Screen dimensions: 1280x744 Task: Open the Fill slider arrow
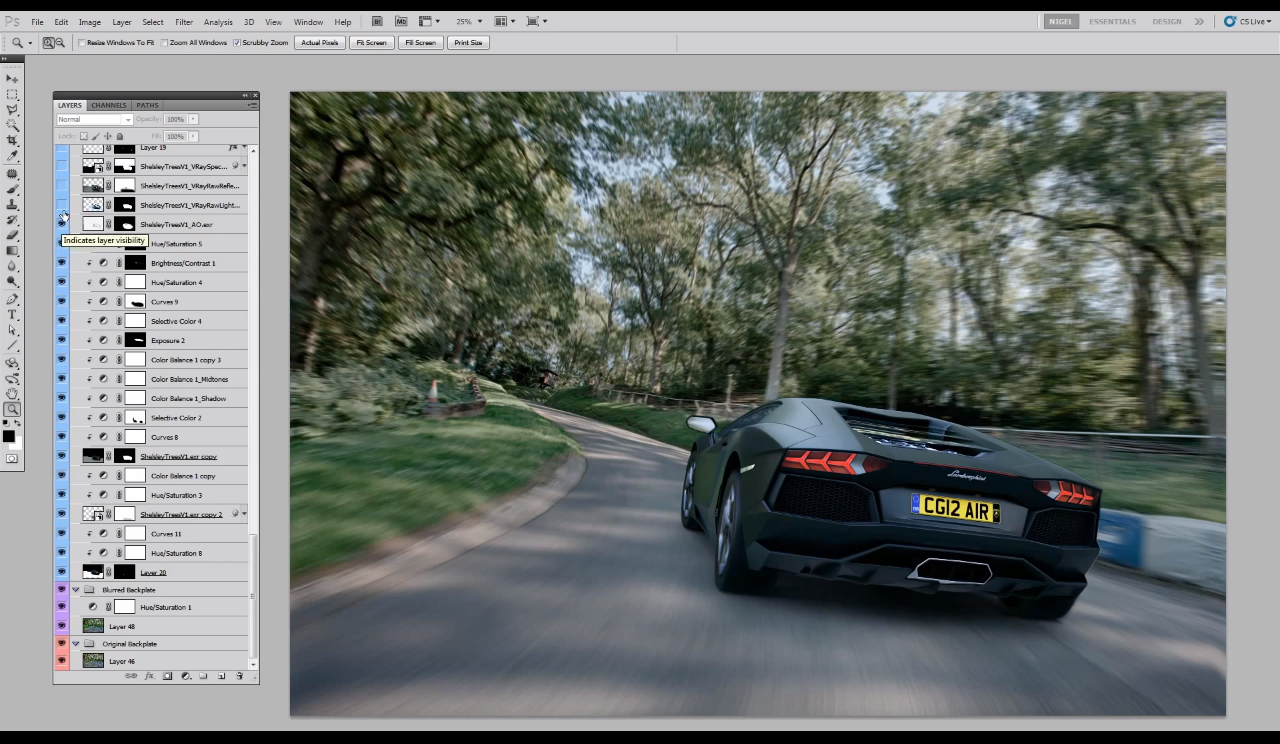(193, 136)
